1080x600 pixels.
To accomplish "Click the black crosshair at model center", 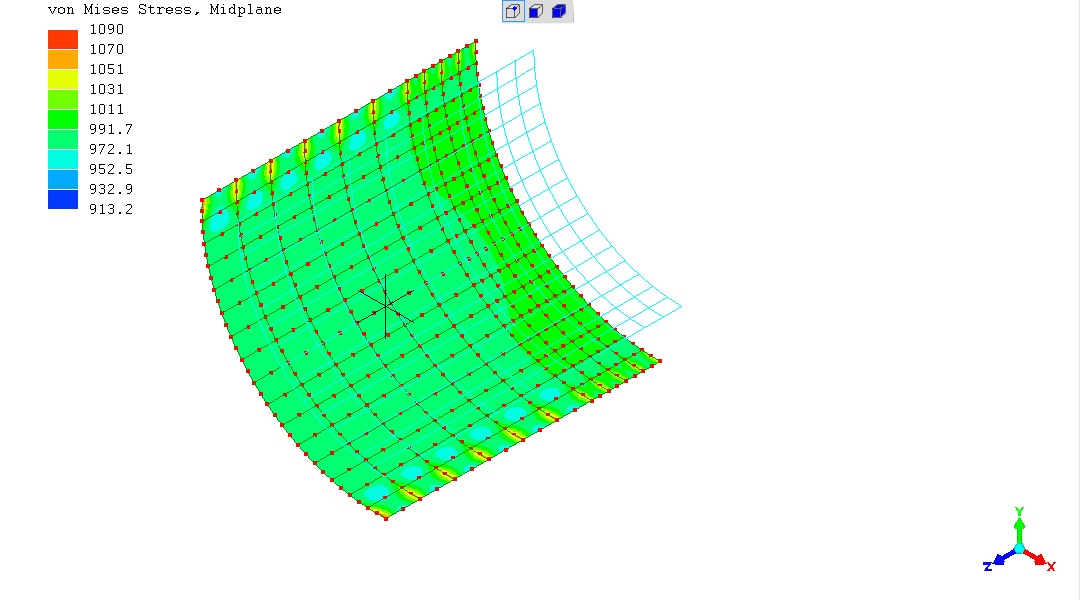I will point(386,303).
